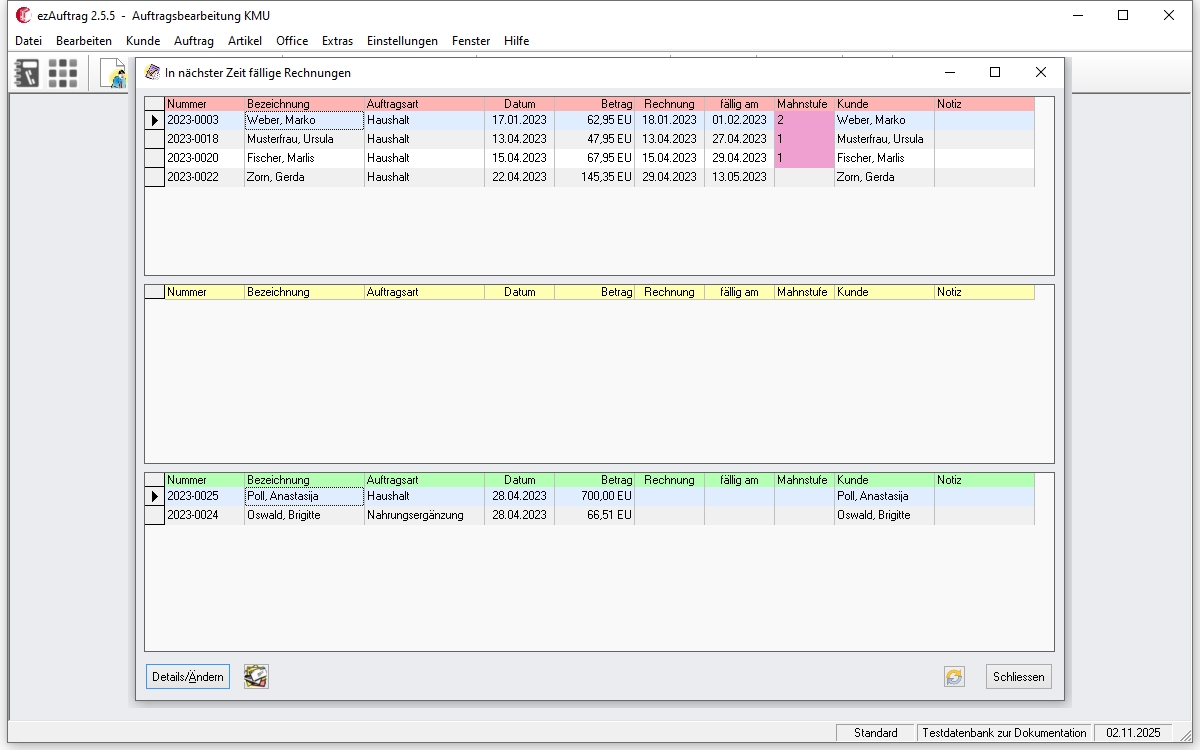Select invoice number 2023-0020
The height and width of the screenshot is (750, 1200).
[x=205, y=158]
